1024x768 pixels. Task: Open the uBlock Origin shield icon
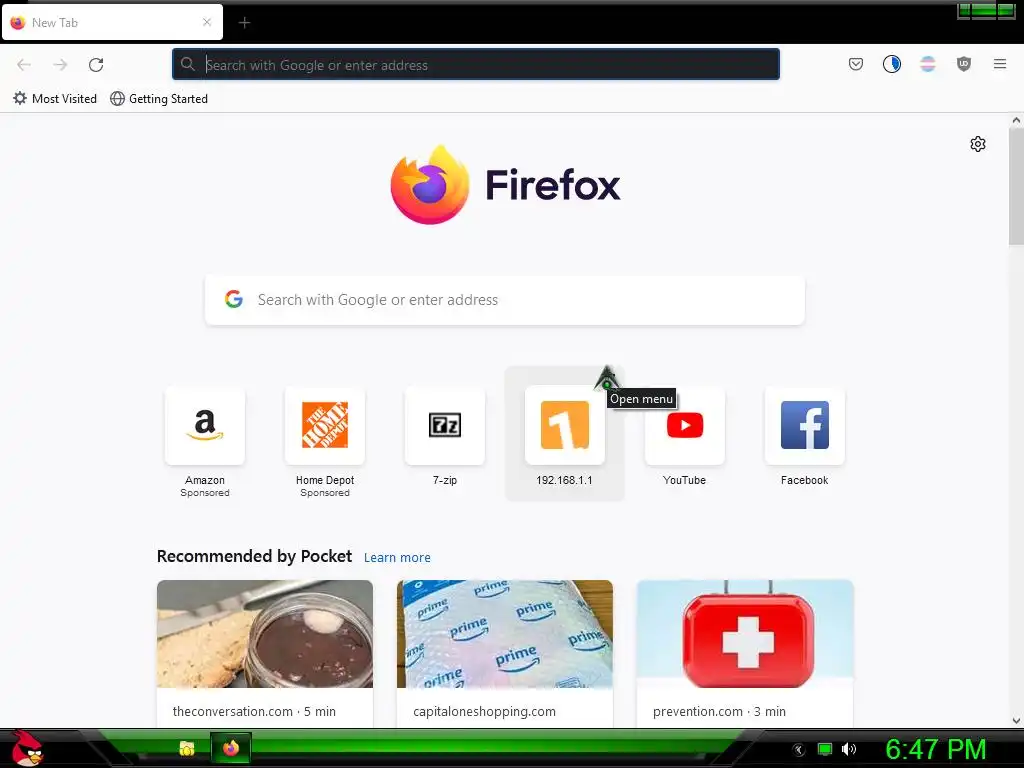(963, 64)
